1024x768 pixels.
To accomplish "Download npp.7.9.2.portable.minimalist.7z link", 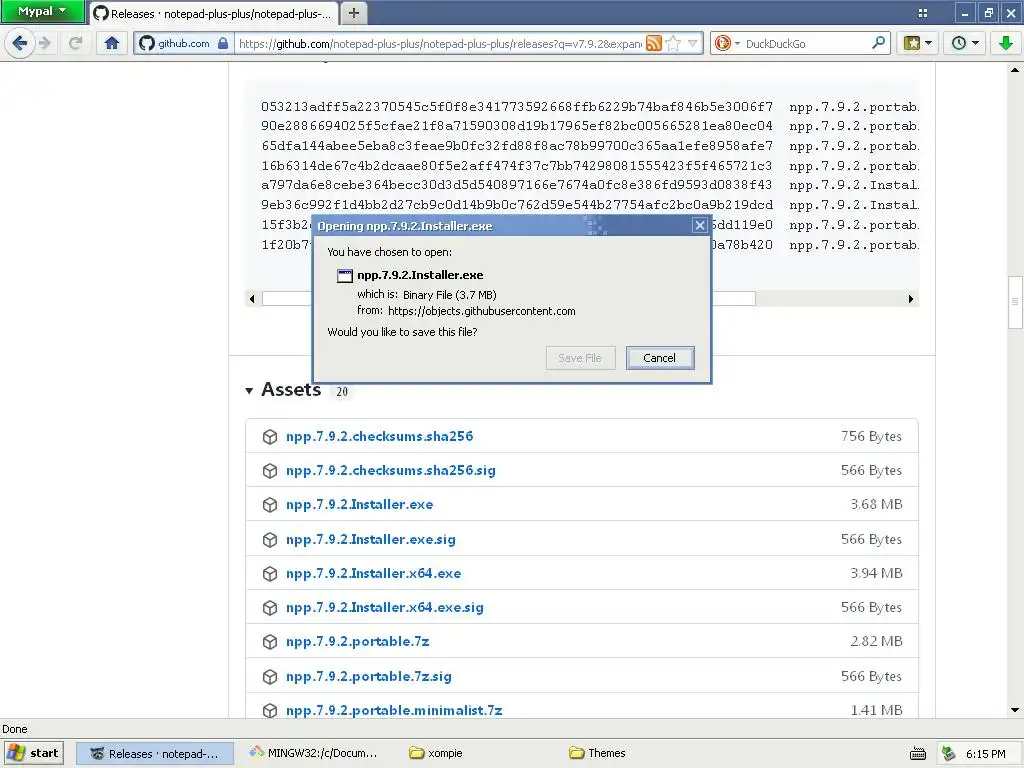I will (394, 710).
